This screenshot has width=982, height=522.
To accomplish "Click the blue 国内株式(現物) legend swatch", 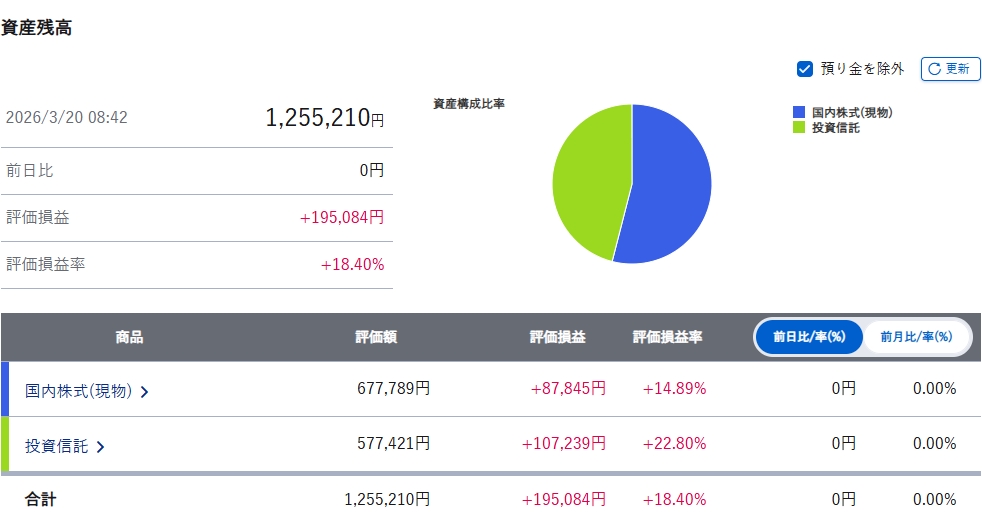I will [798, 113].
